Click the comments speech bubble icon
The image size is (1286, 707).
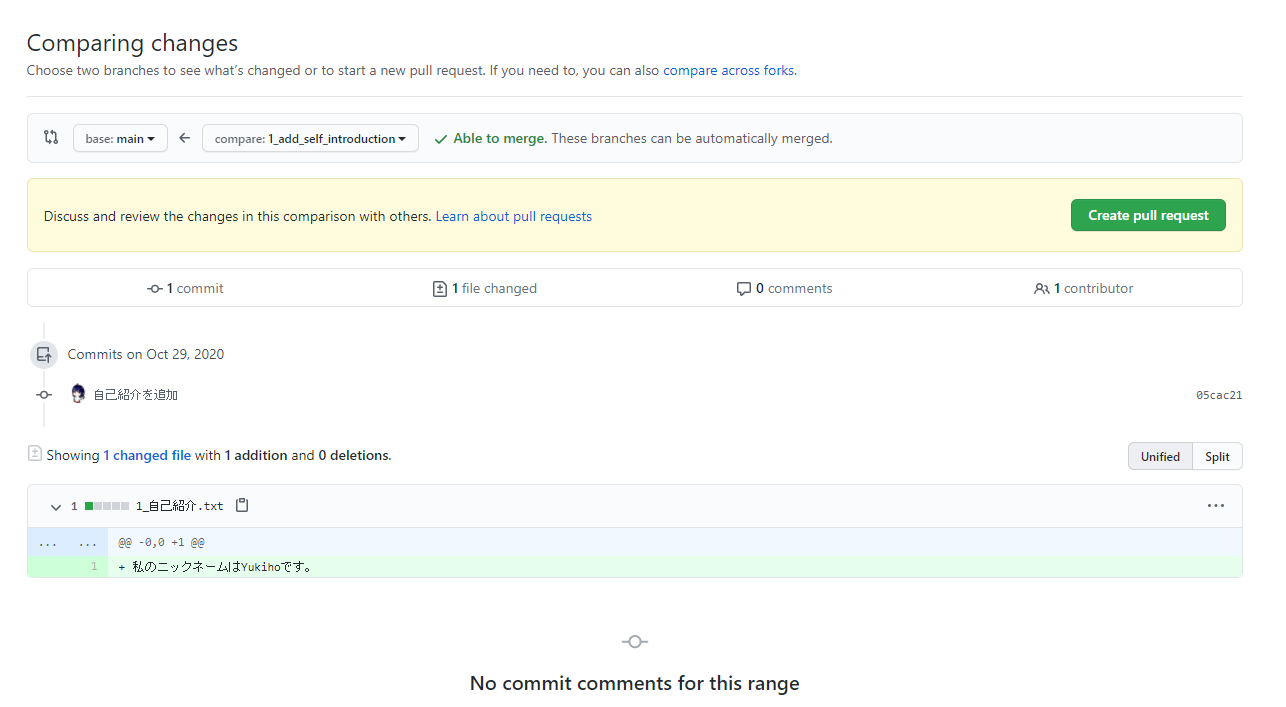[x=743, y=289]
